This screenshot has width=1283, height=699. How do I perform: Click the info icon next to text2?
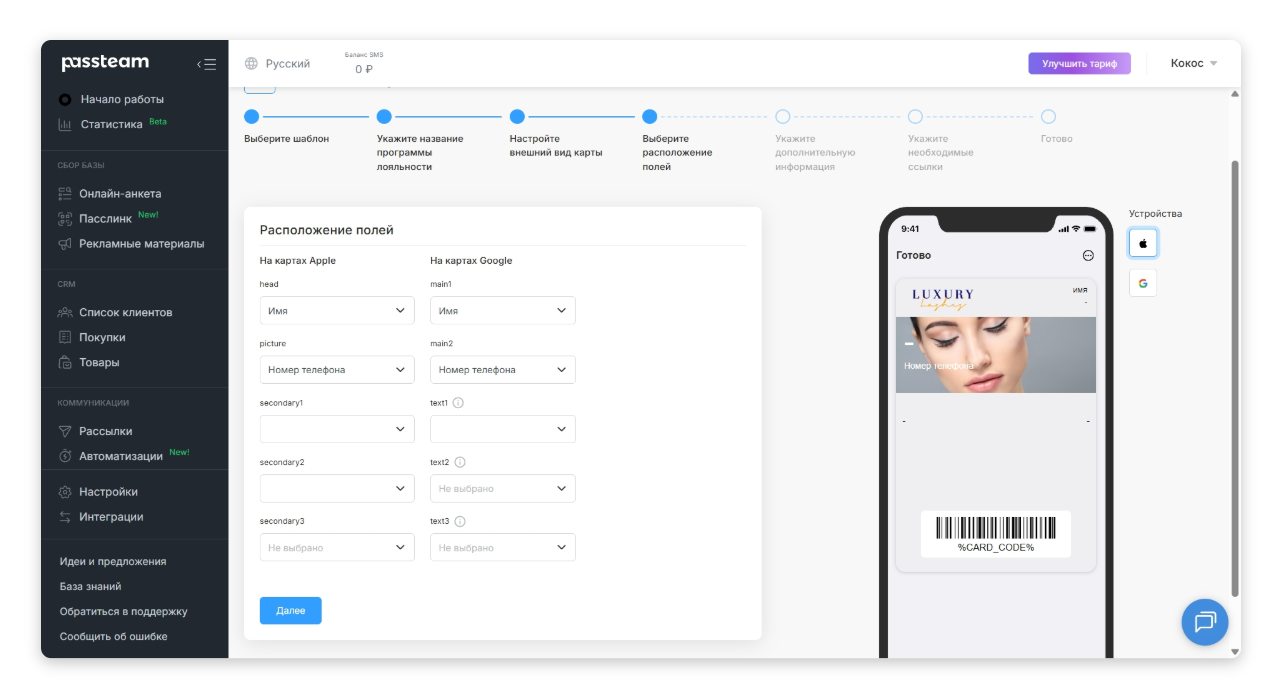pyautogui.click(x=460, y=462)
